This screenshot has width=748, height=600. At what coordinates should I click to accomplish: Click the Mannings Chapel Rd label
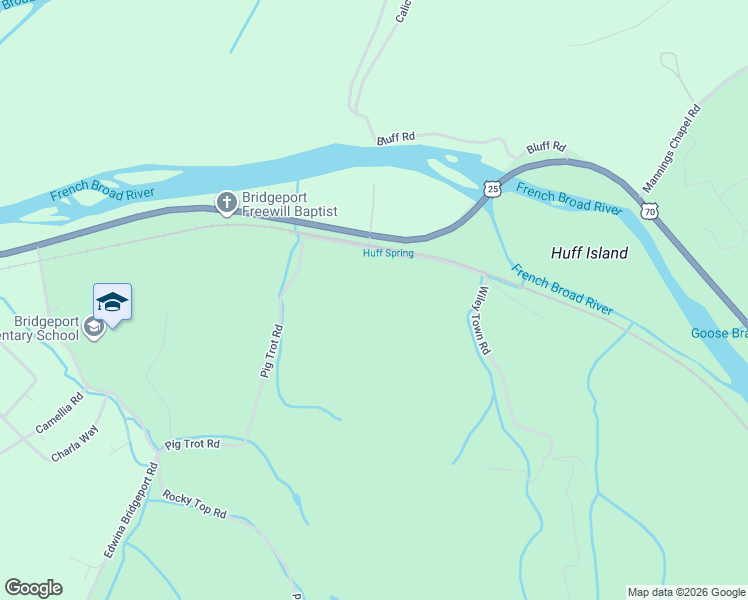(672, 149)
